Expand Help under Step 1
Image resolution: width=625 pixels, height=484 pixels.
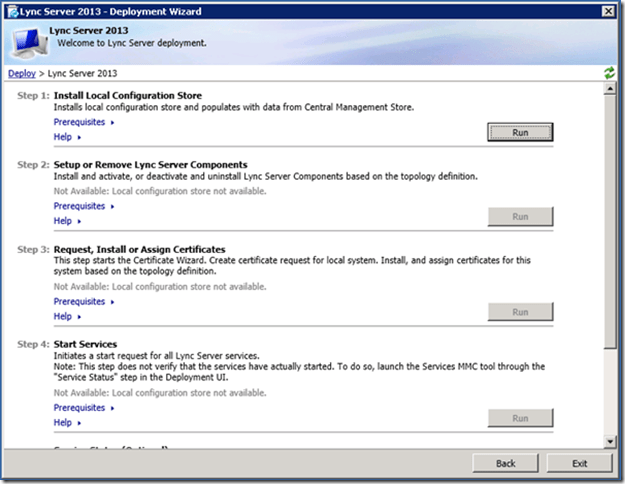pyautogui.click(x=65, y=137)
